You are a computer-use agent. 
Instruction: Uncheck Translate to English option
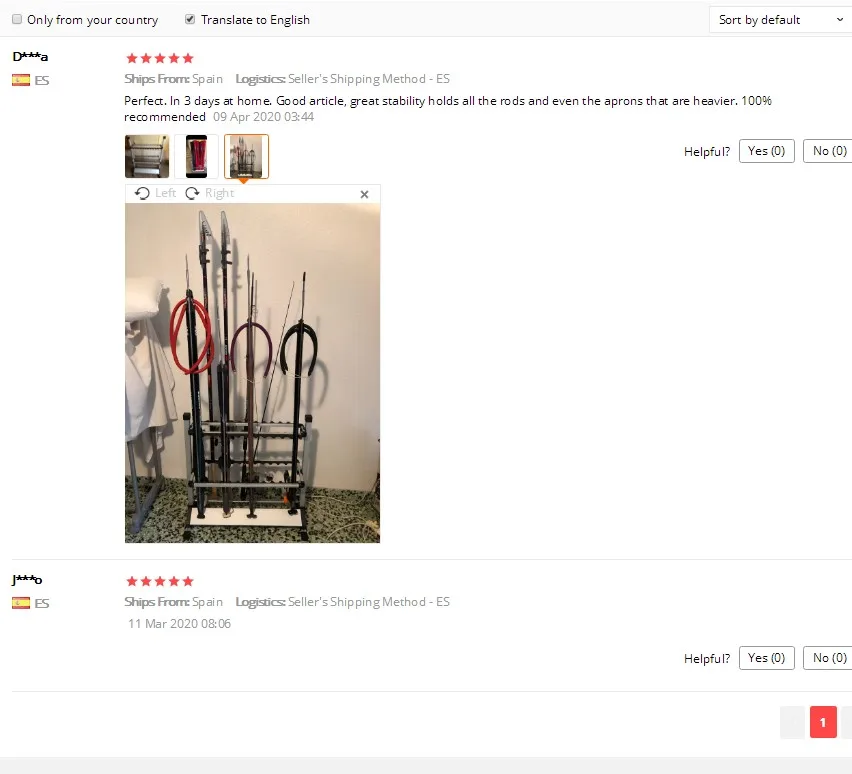coord(190,20)
